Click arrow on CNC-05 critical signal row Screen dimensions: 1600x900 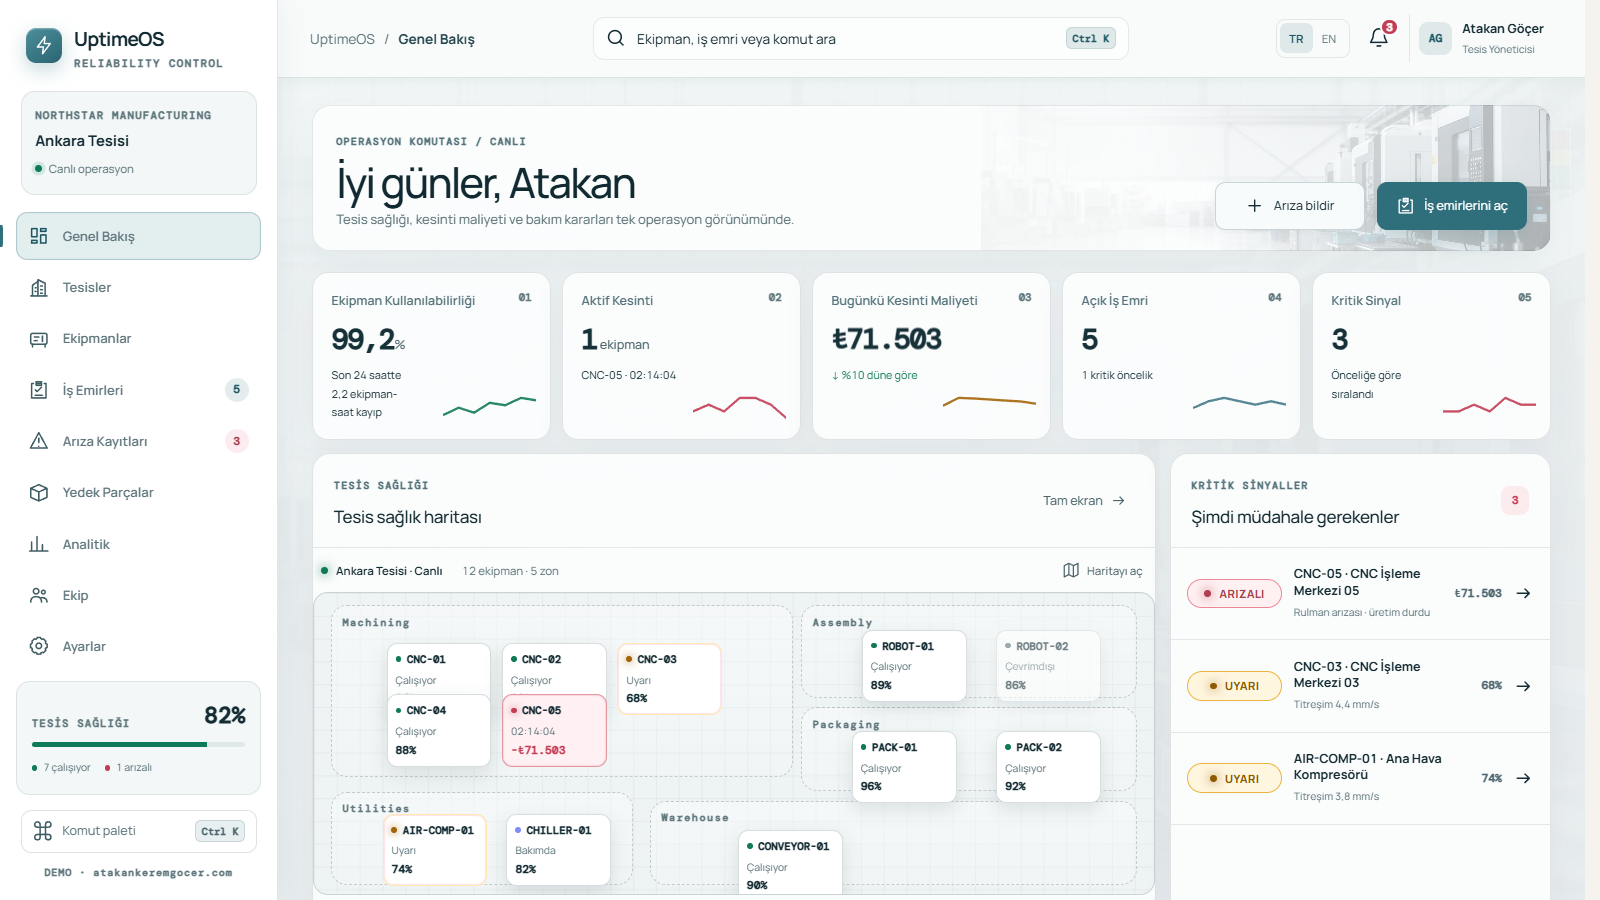click(1523, 593)
